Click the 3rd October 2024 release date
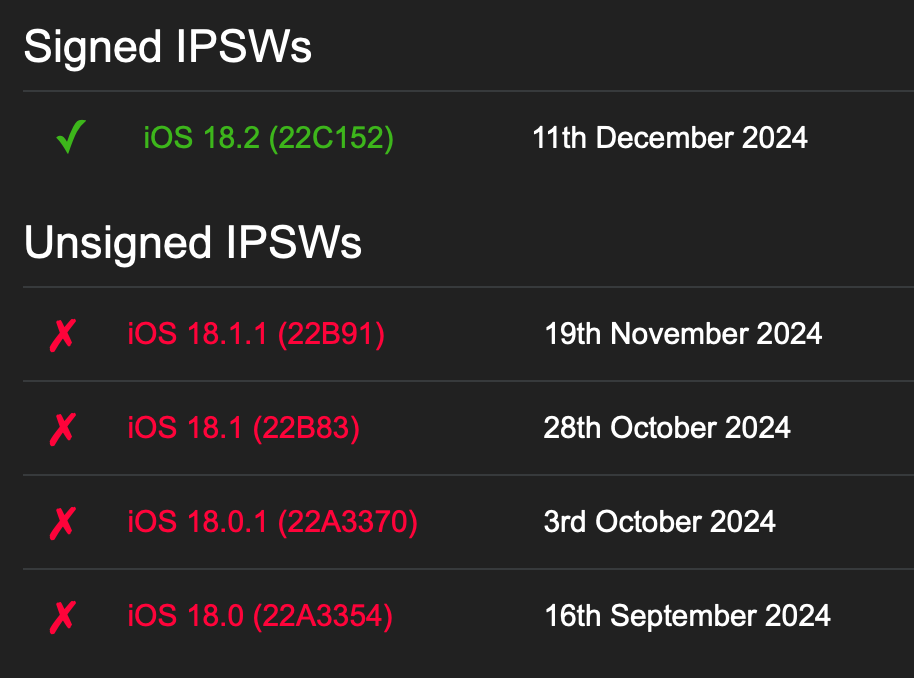This screenshot has height=678, width=914. pos(659,522)
